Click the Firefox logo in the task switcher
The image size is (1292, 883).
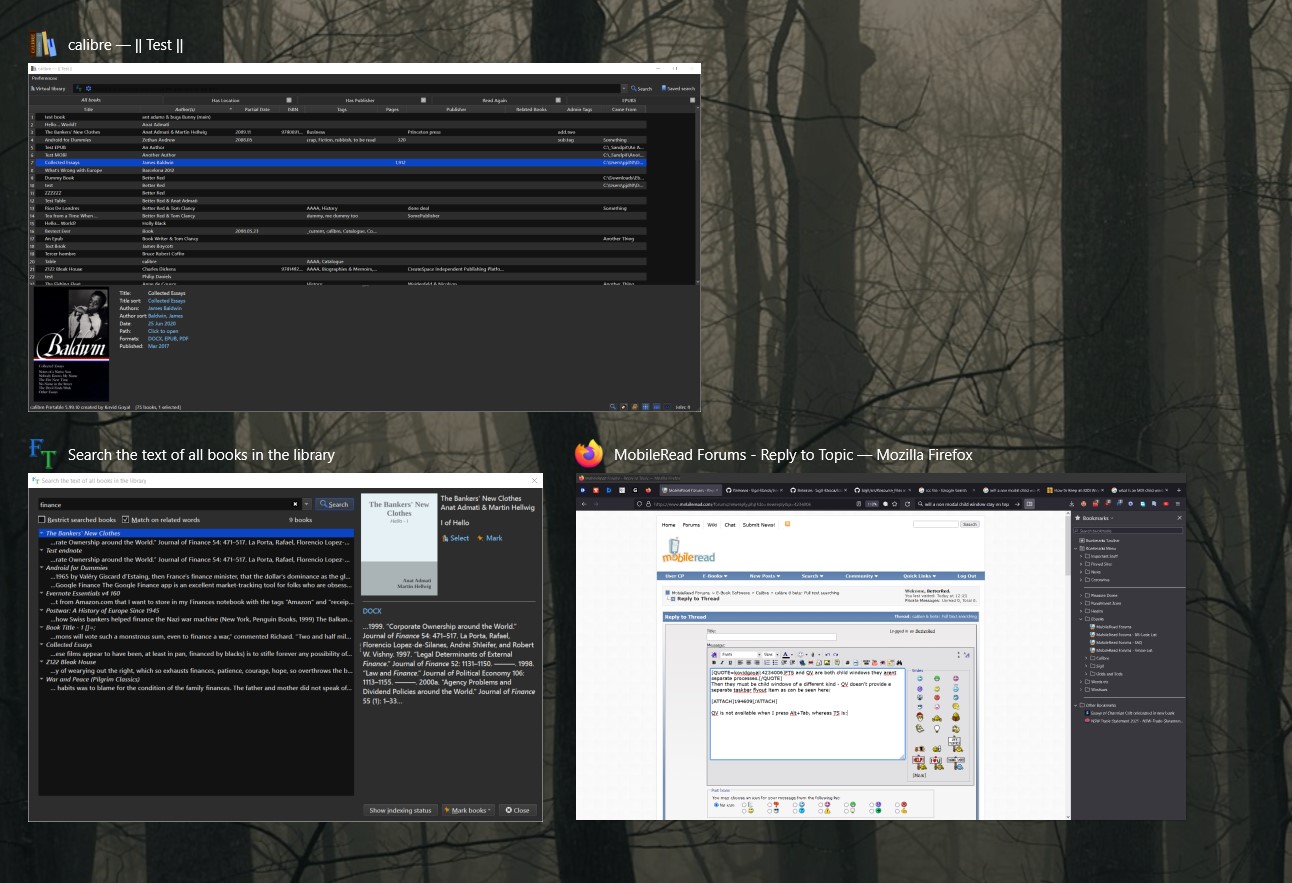pyautogui.click(x=589, y=455)
